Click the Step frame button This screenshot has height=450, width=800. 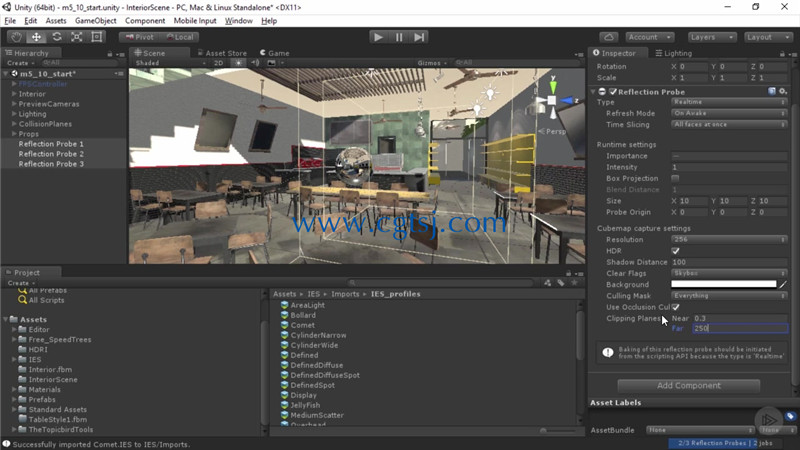click(x=419, y=37)
